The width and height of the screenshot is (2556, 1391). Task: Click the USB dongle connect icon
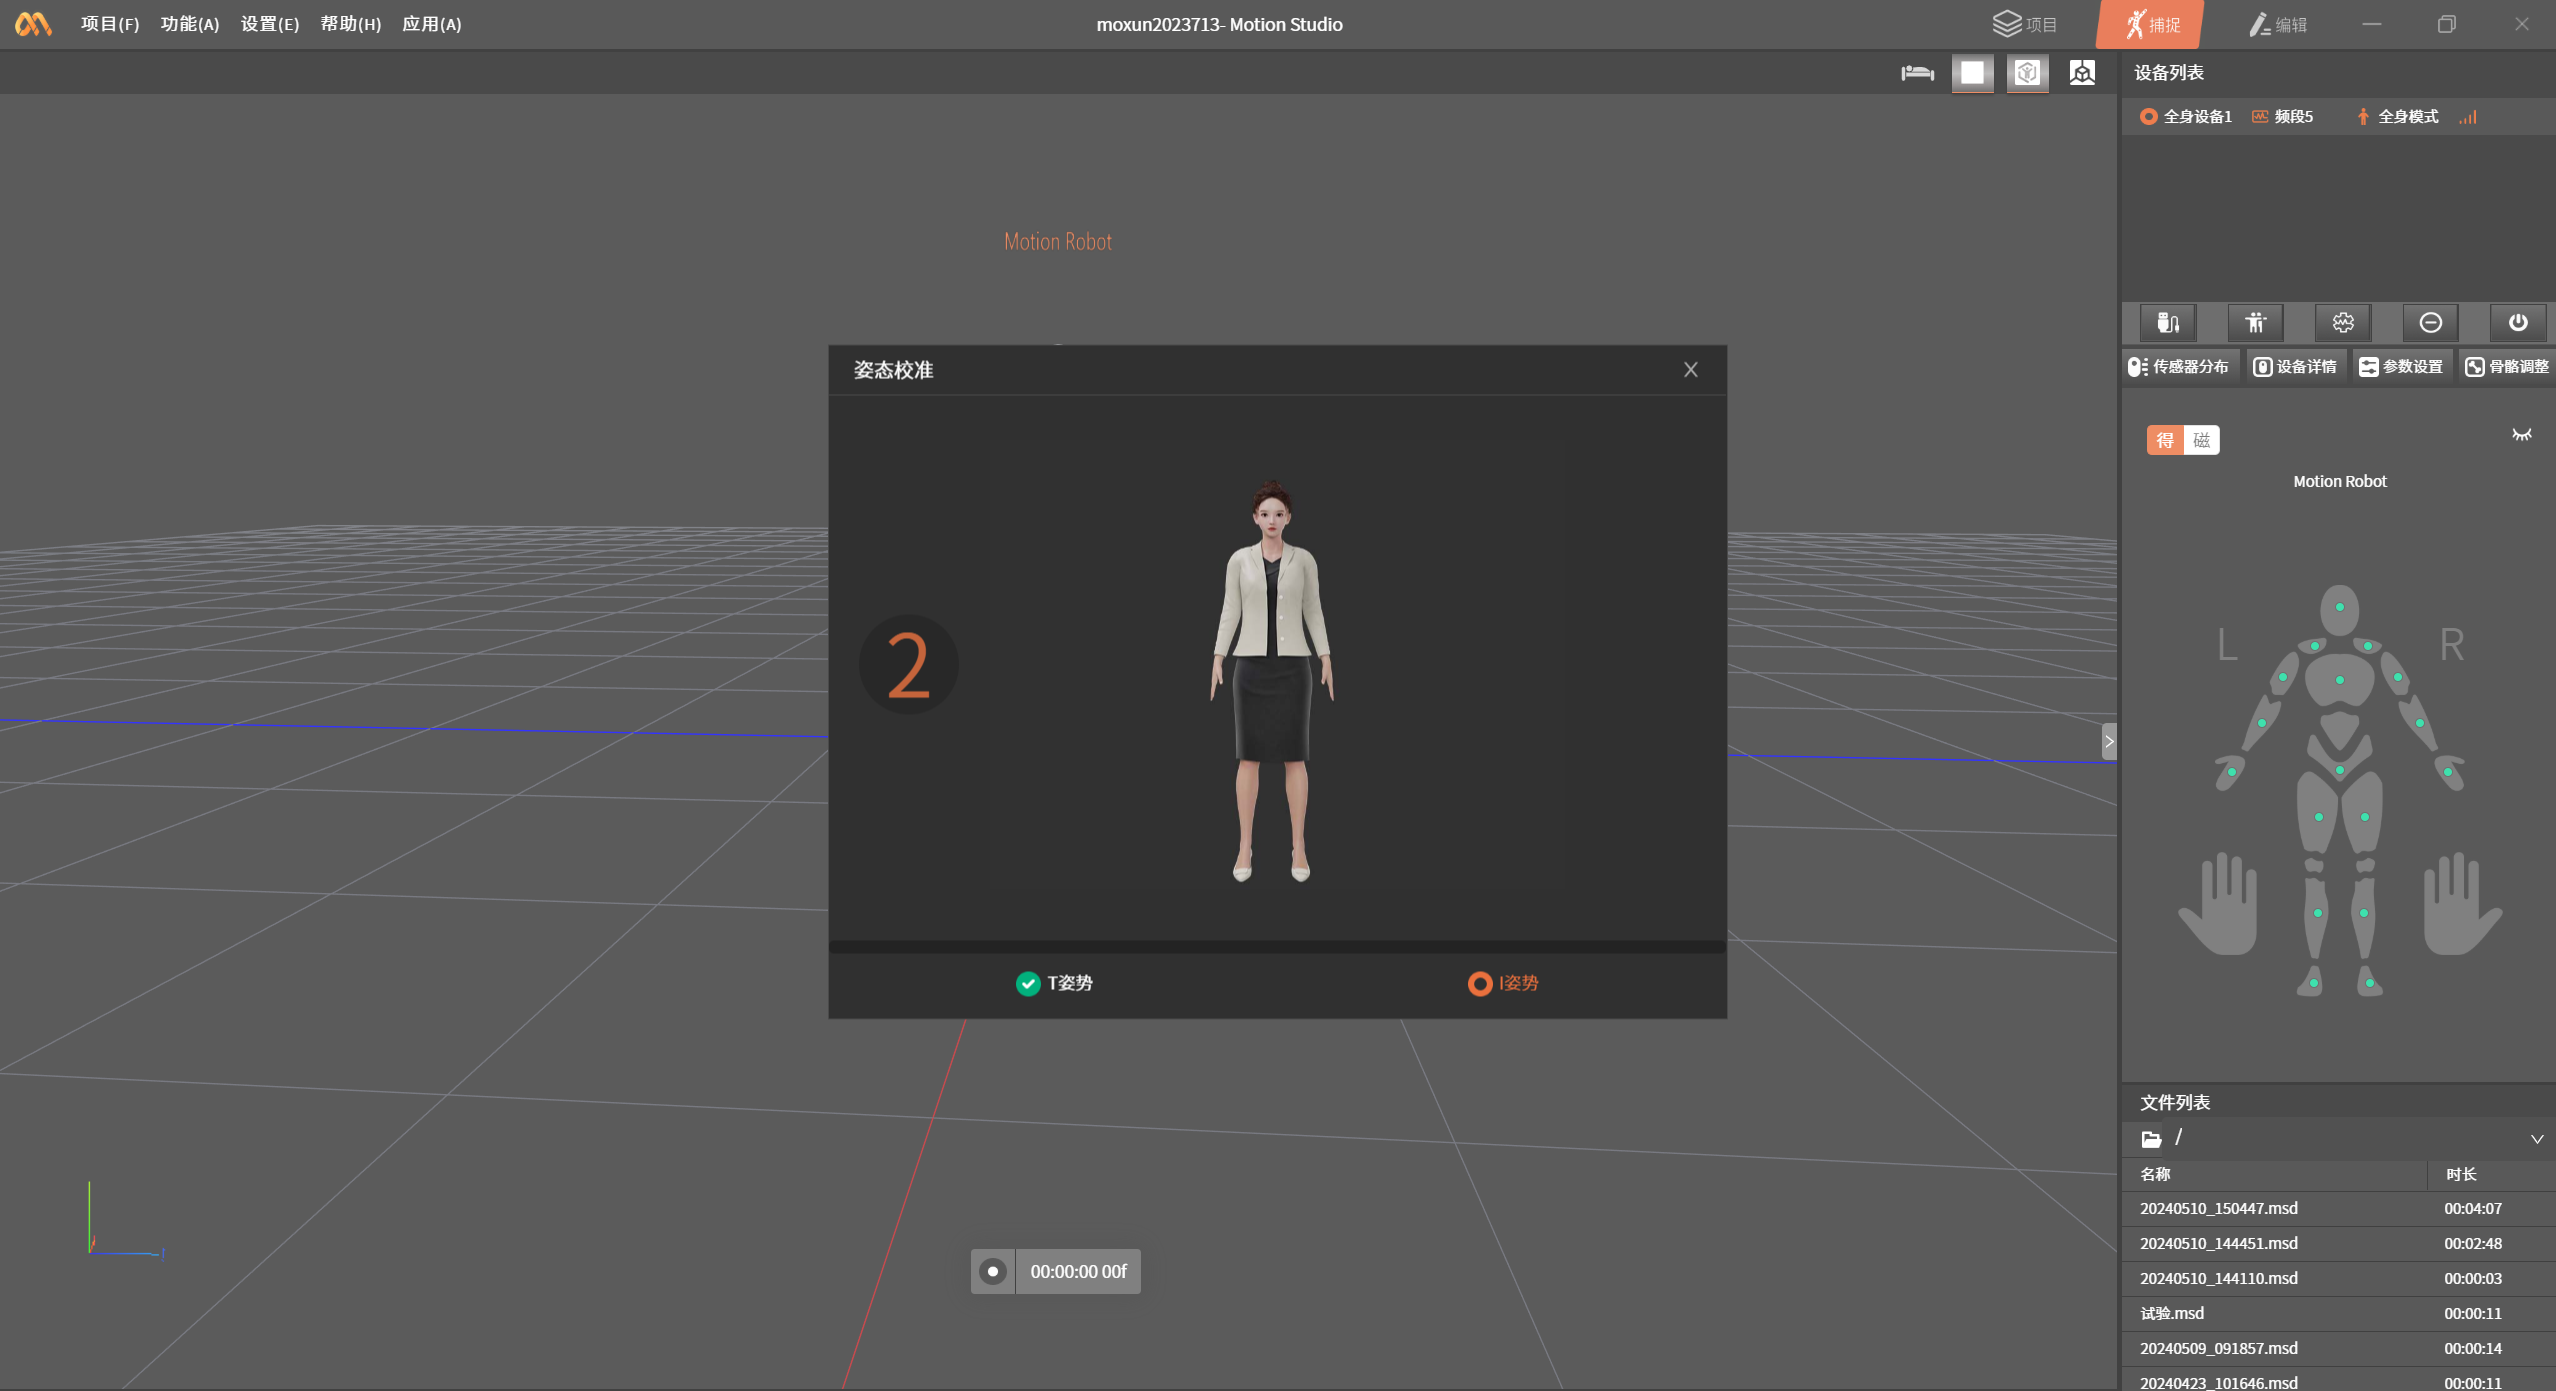click(2167, 322)
